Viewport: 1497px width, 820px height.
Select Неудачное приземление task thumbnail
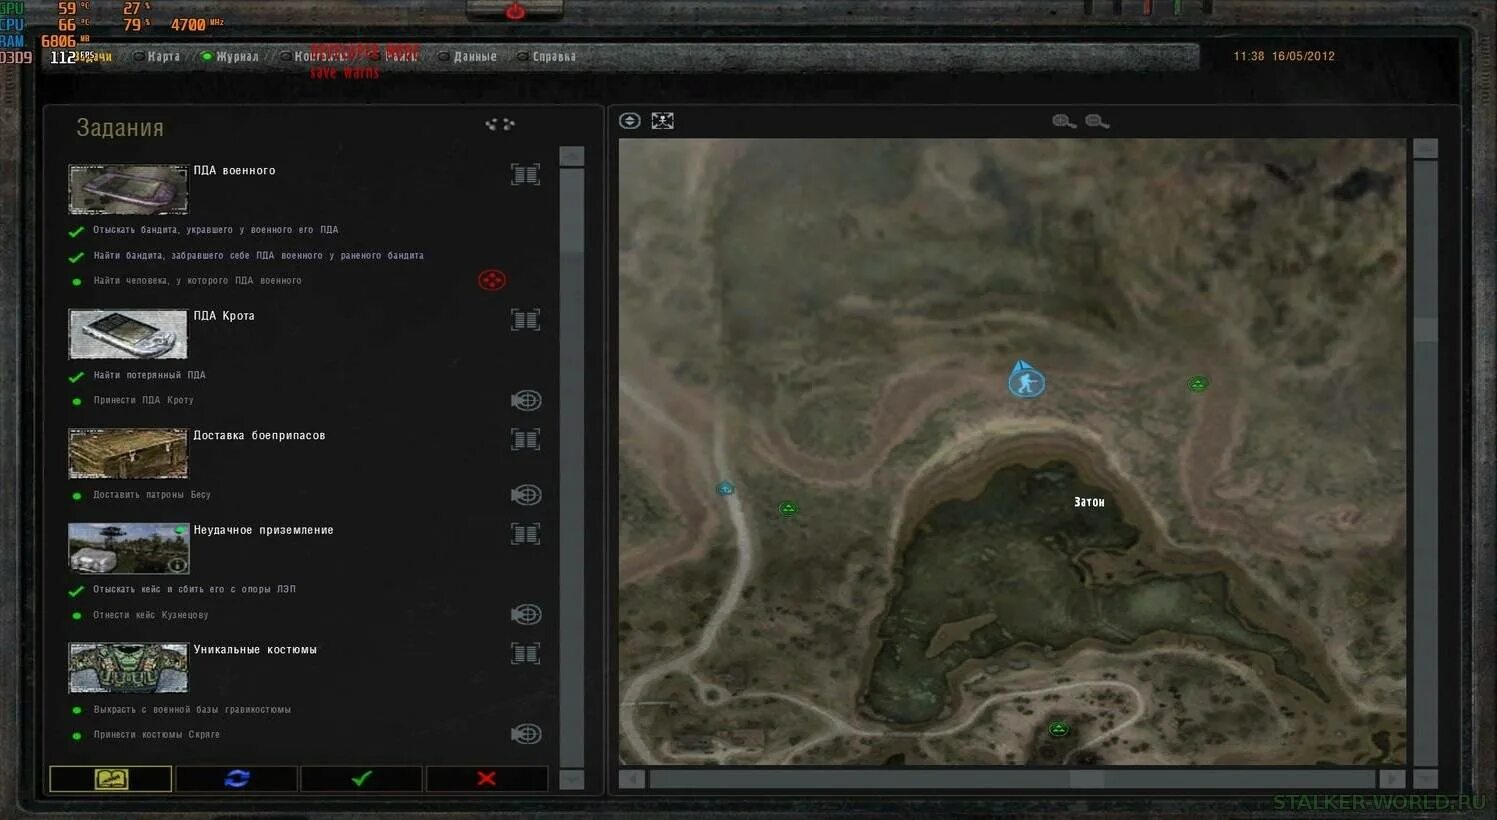(128, 548)
